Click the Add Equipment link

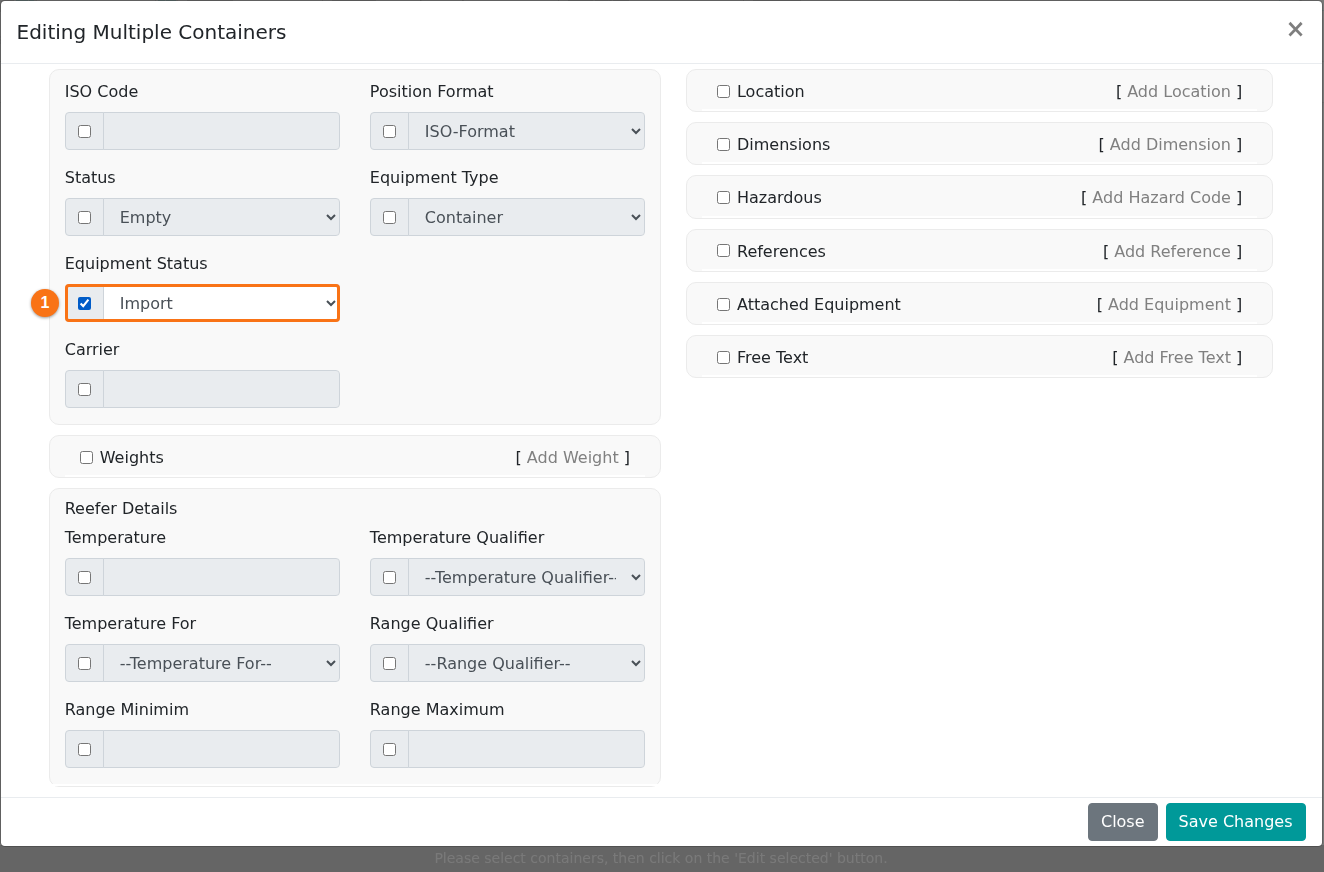point(1169,304)
